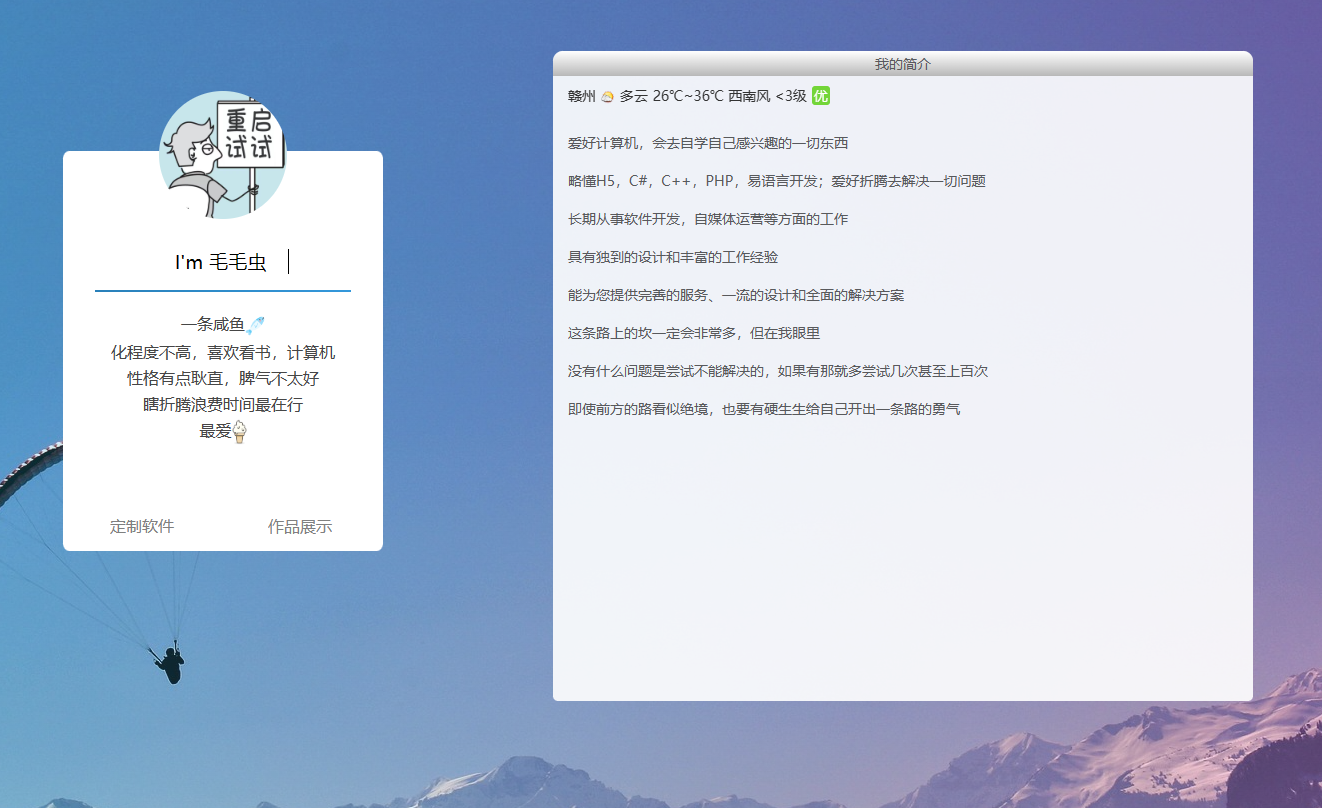Click the cloudy weather icon next to 赣州
Screen dimensions: 1322x808
pos(608,97)
